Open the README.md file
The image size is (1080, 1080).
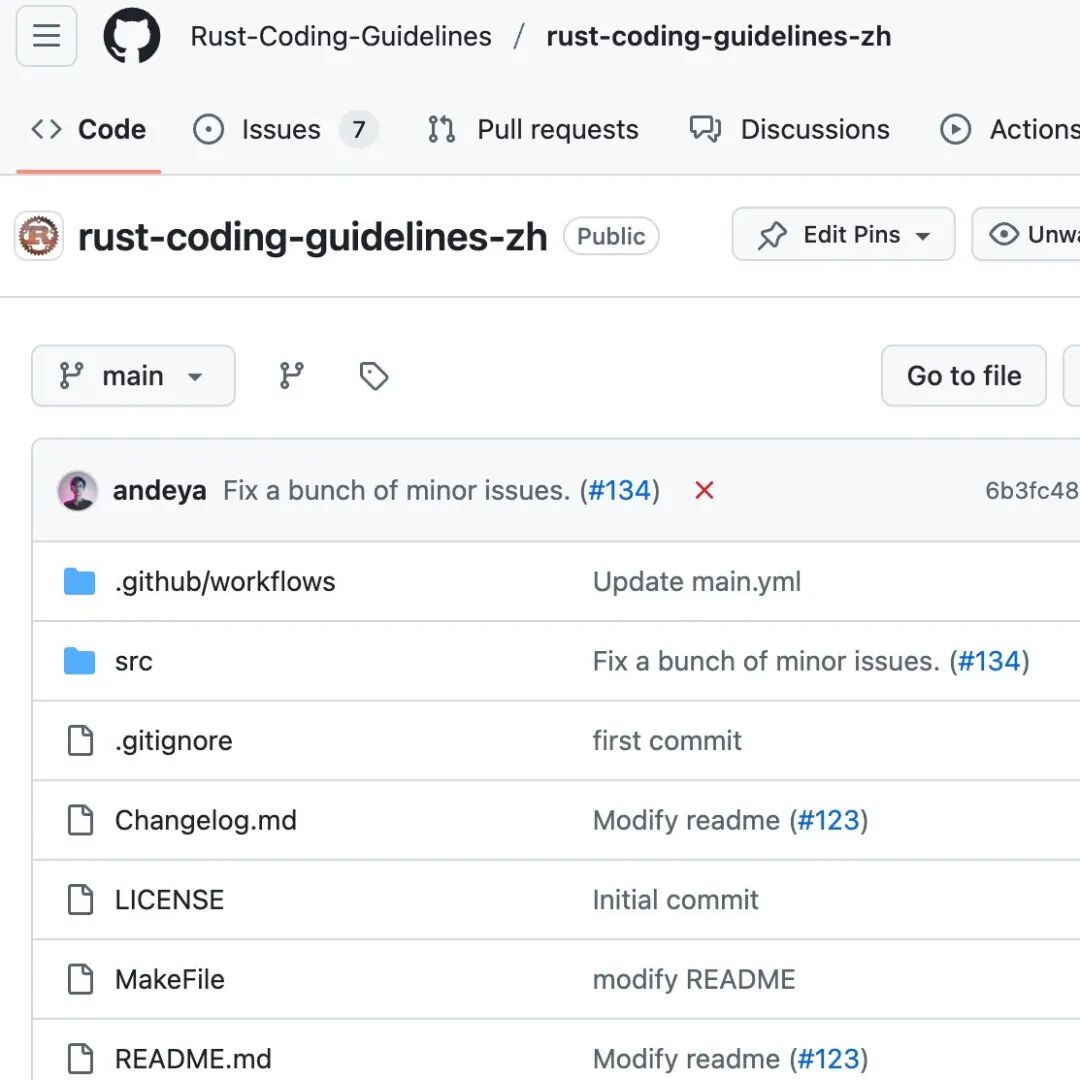click(x=193, y=1059)
